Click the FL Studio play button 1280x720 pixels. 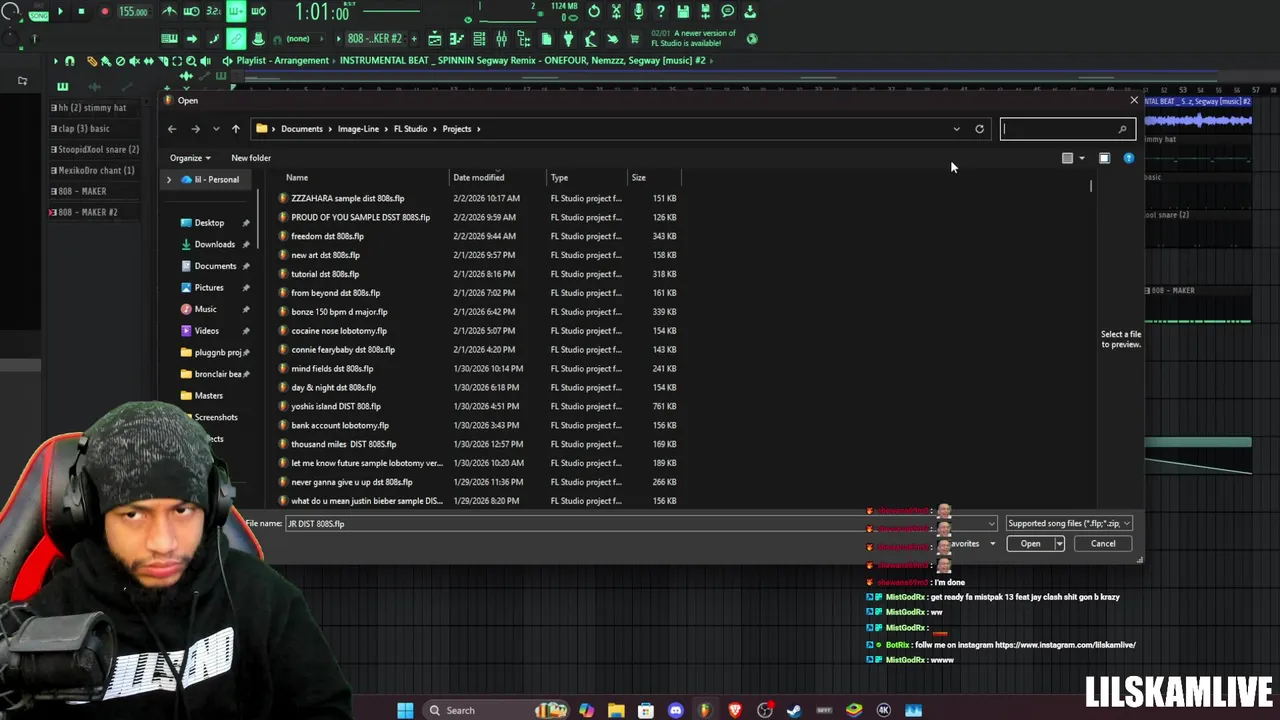tap(60, 11)
